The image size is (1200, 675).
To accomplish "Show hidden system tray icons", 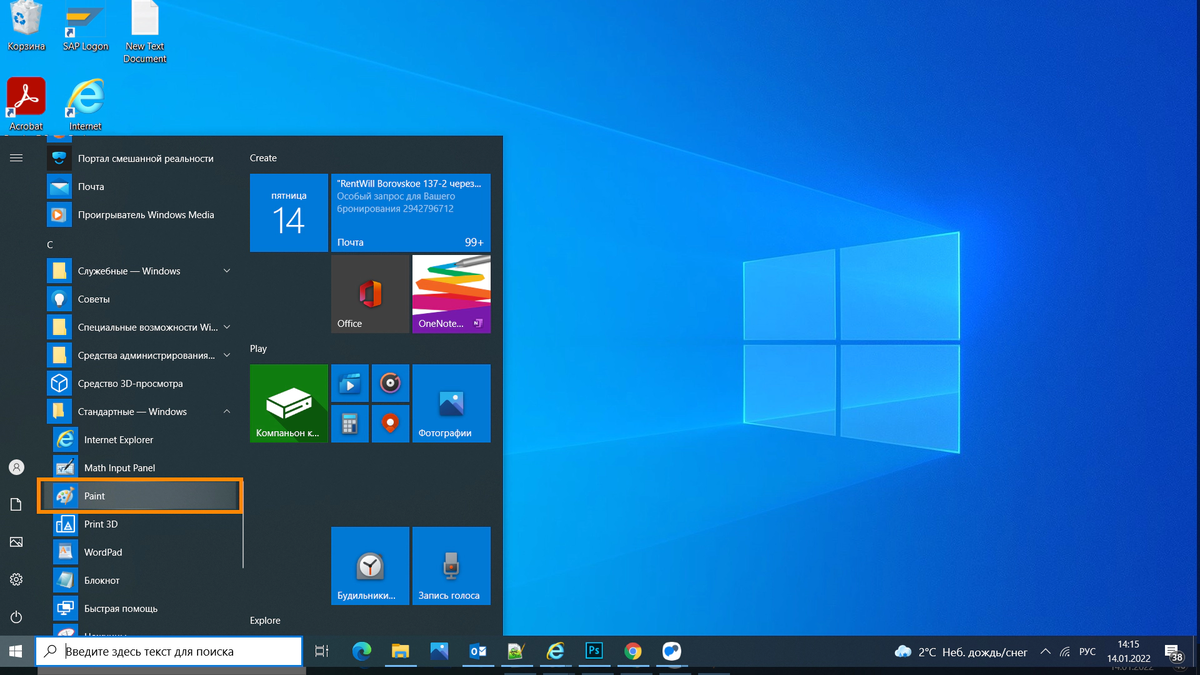I will pyautogui.click(x=1046, y=652).
